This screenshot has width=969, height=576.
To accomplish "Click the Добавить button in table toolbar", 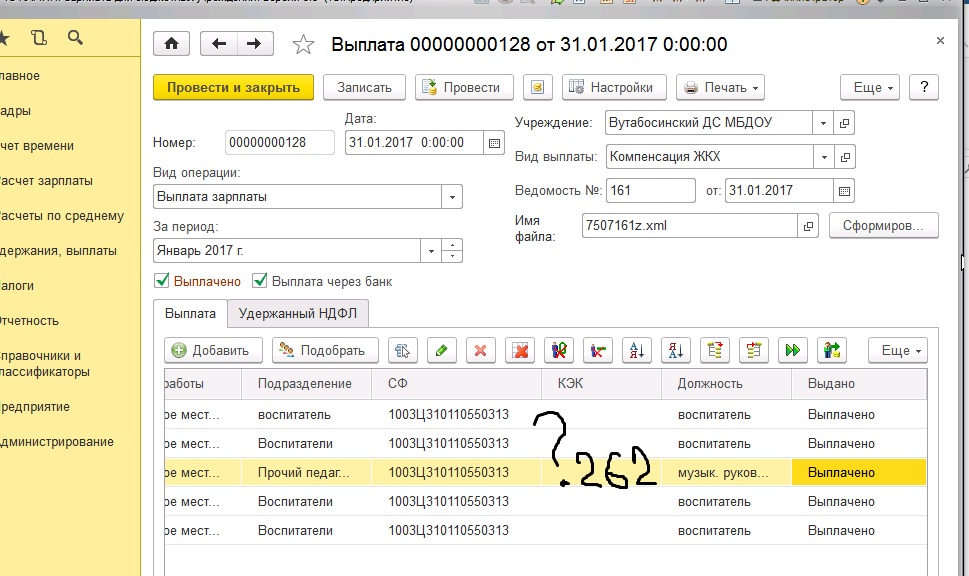I will click(212, 350).
